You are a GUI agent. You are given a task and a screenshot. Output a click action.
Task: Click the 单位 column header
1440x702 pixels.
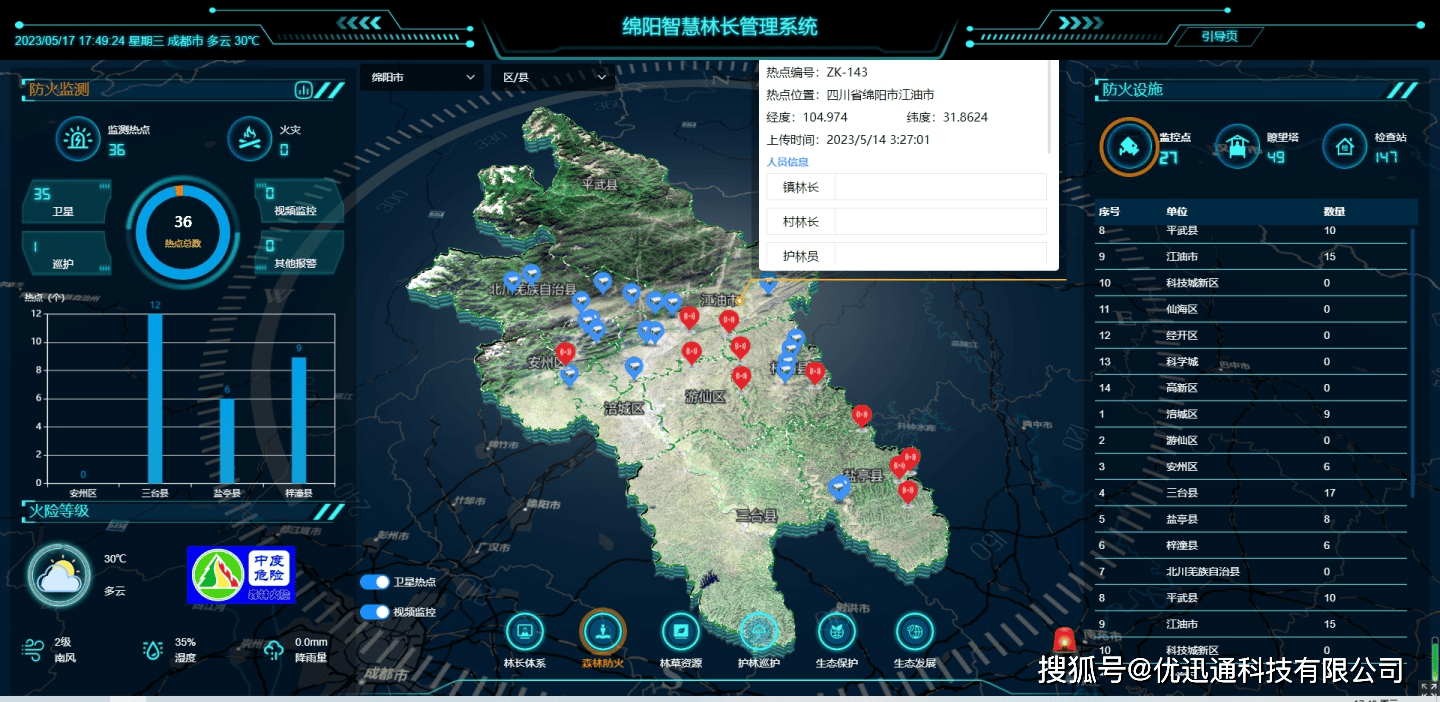point(1177,212)
